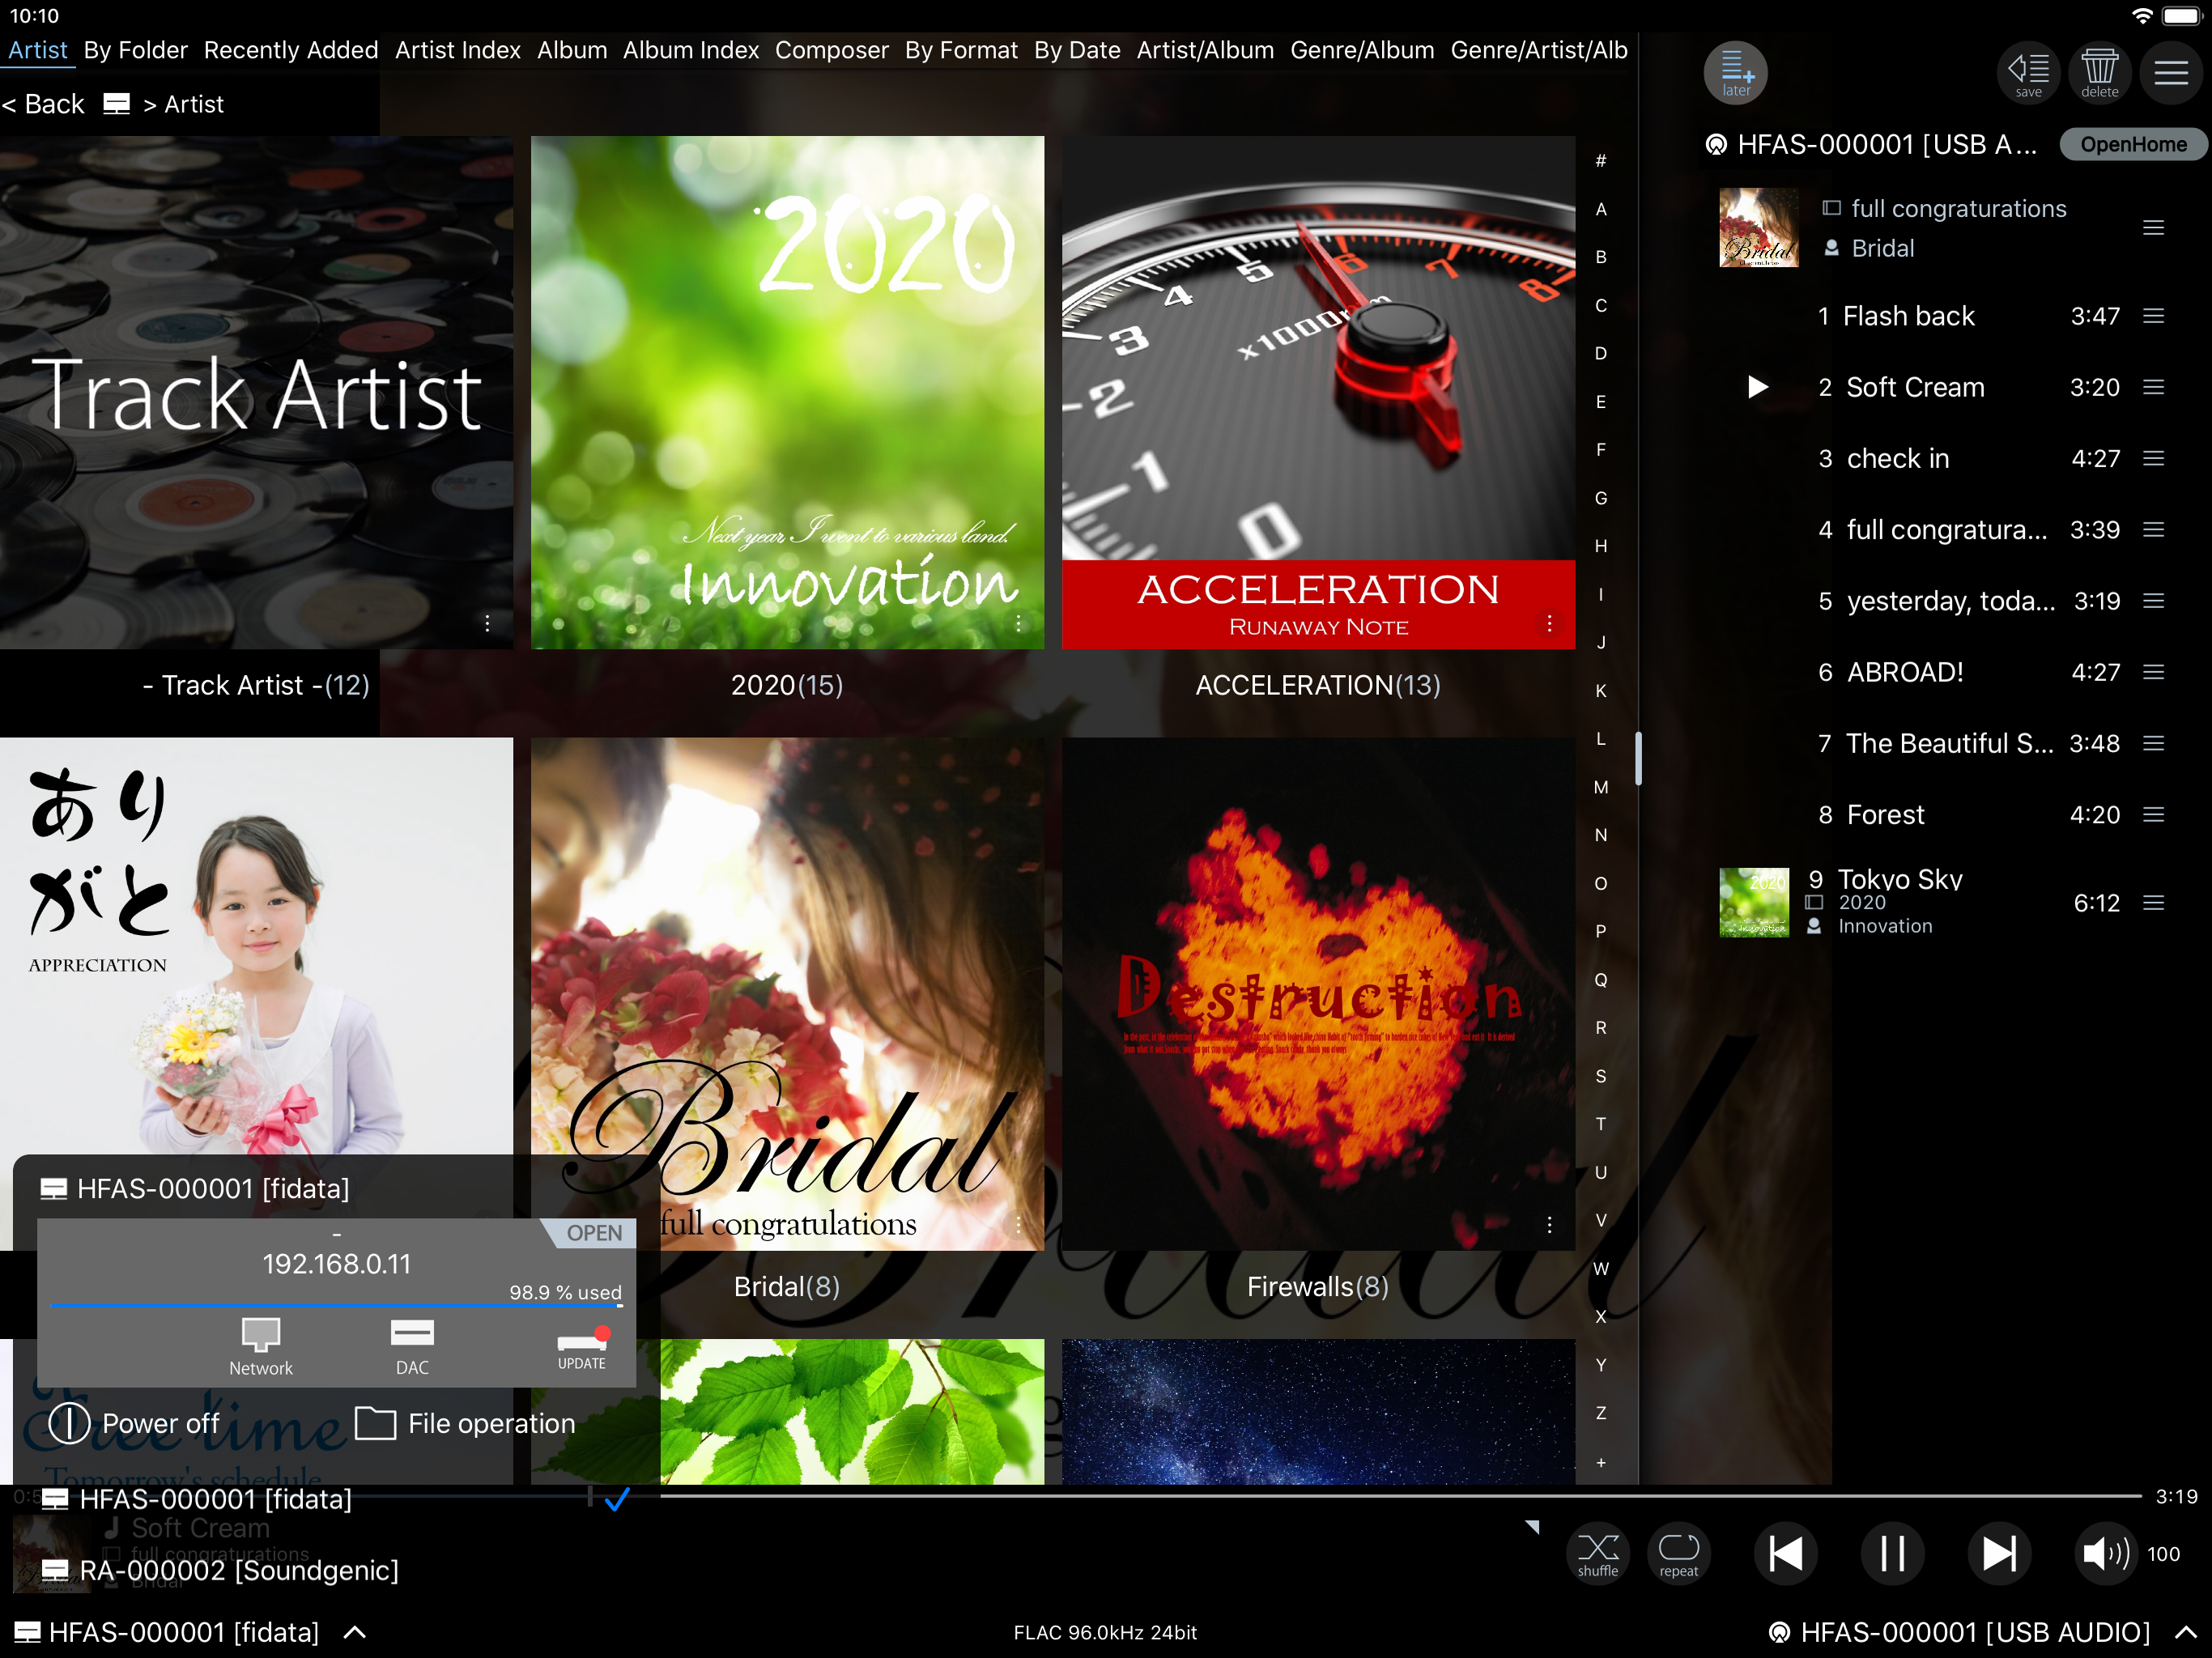Skip to the next track
This screenshot has width=2212, height=1658.
[x=1999, y=1553]
